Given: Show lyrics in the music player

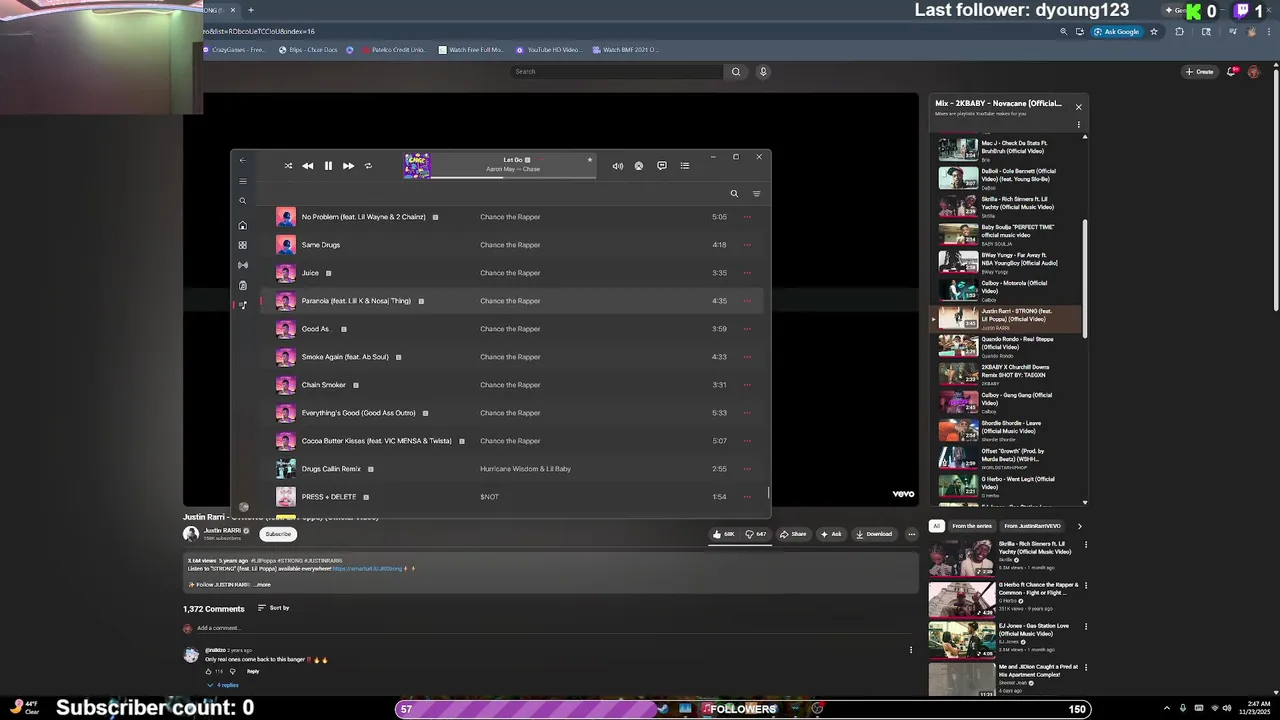Looking at the screenshot, I should tap(662, 166).
